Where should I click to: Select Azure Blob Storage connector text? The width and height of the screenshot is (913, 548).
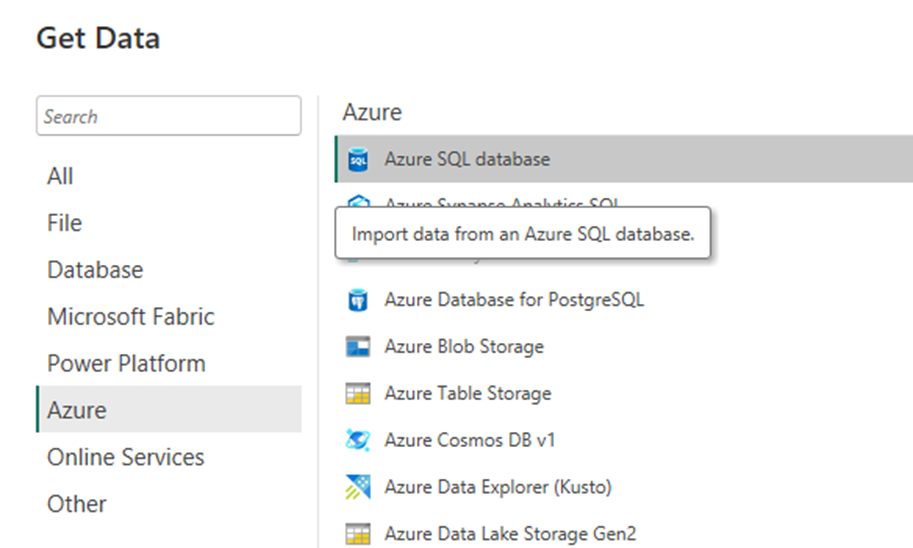pyautogui.click(x=464, y=346)
